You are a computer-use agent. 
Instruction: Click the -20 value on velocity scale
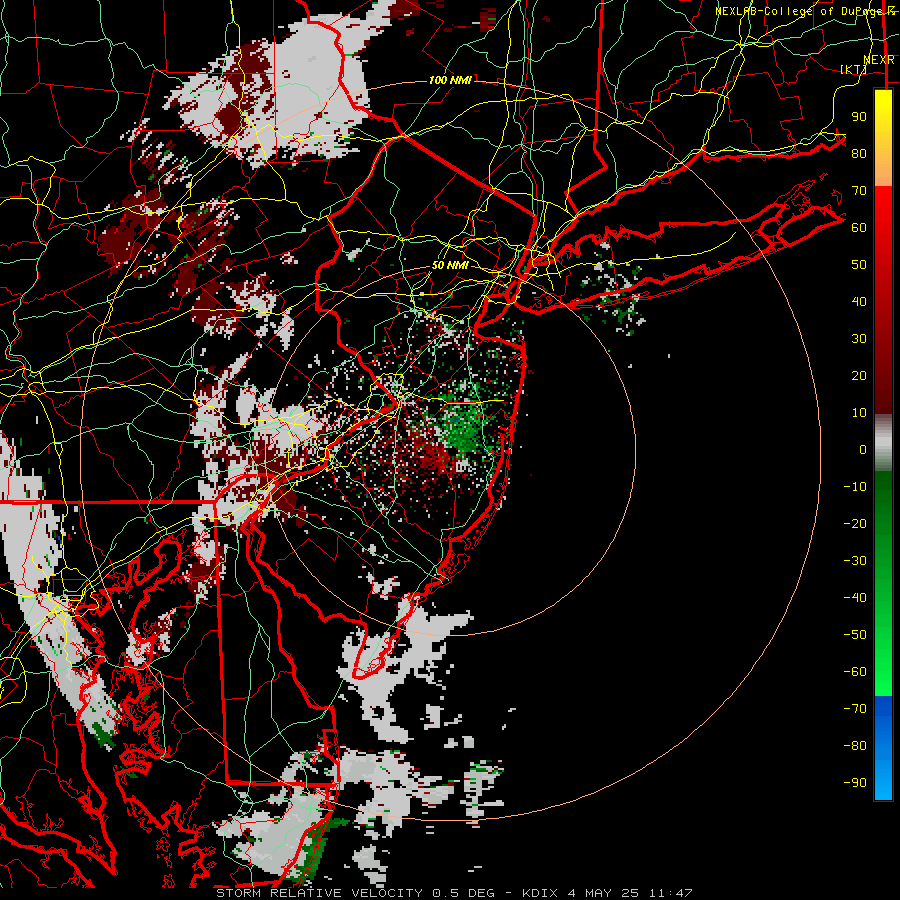pyautogui.click(x=855, y=523)
